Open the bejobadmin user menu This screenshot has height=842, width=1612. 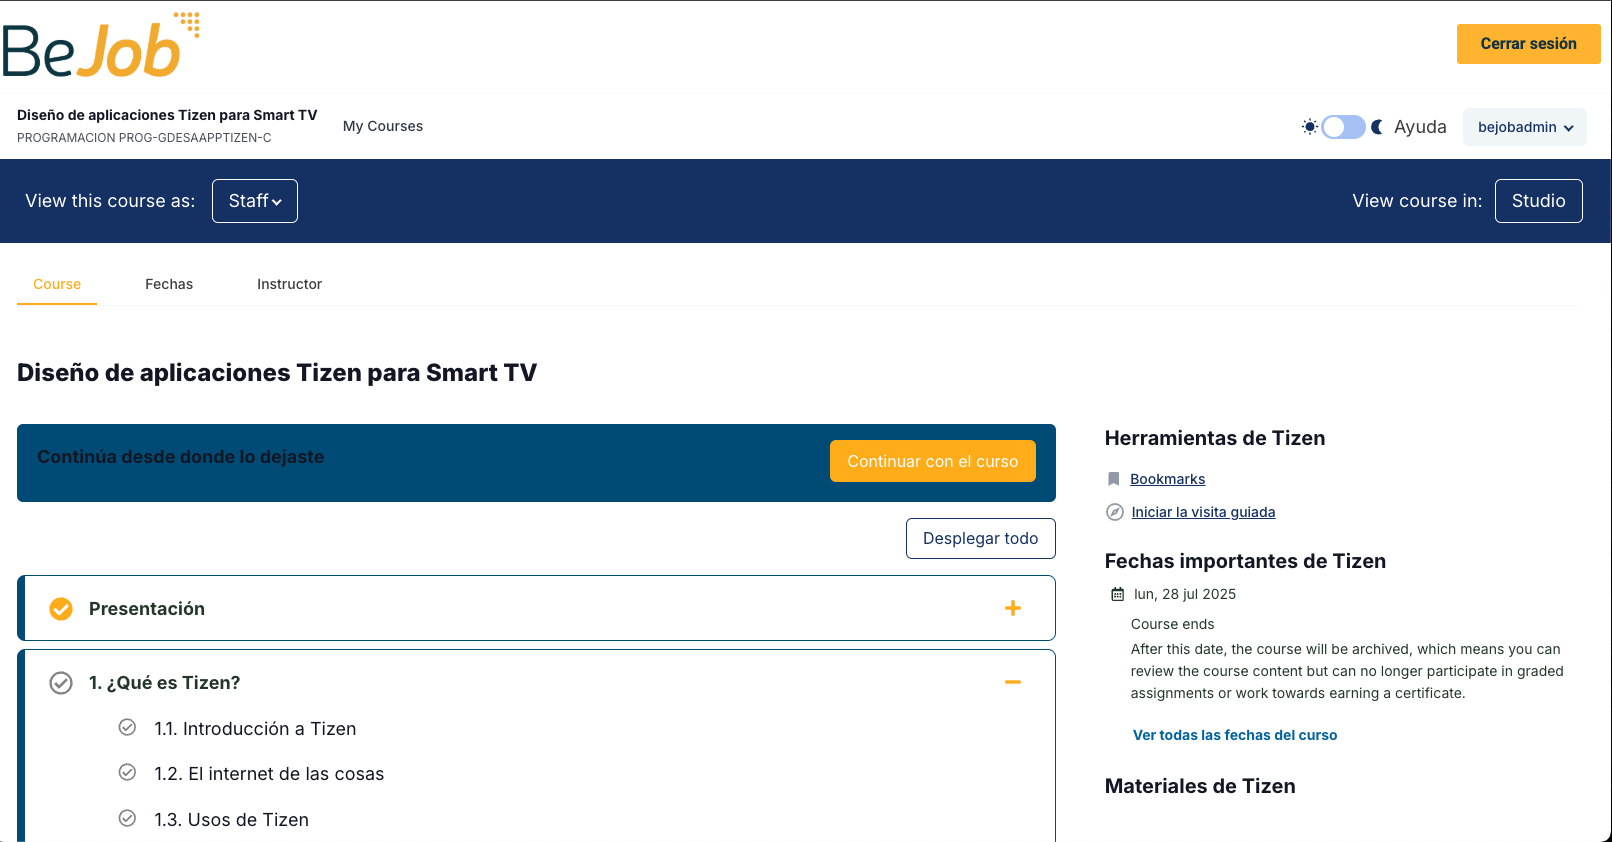(1525, 127)
